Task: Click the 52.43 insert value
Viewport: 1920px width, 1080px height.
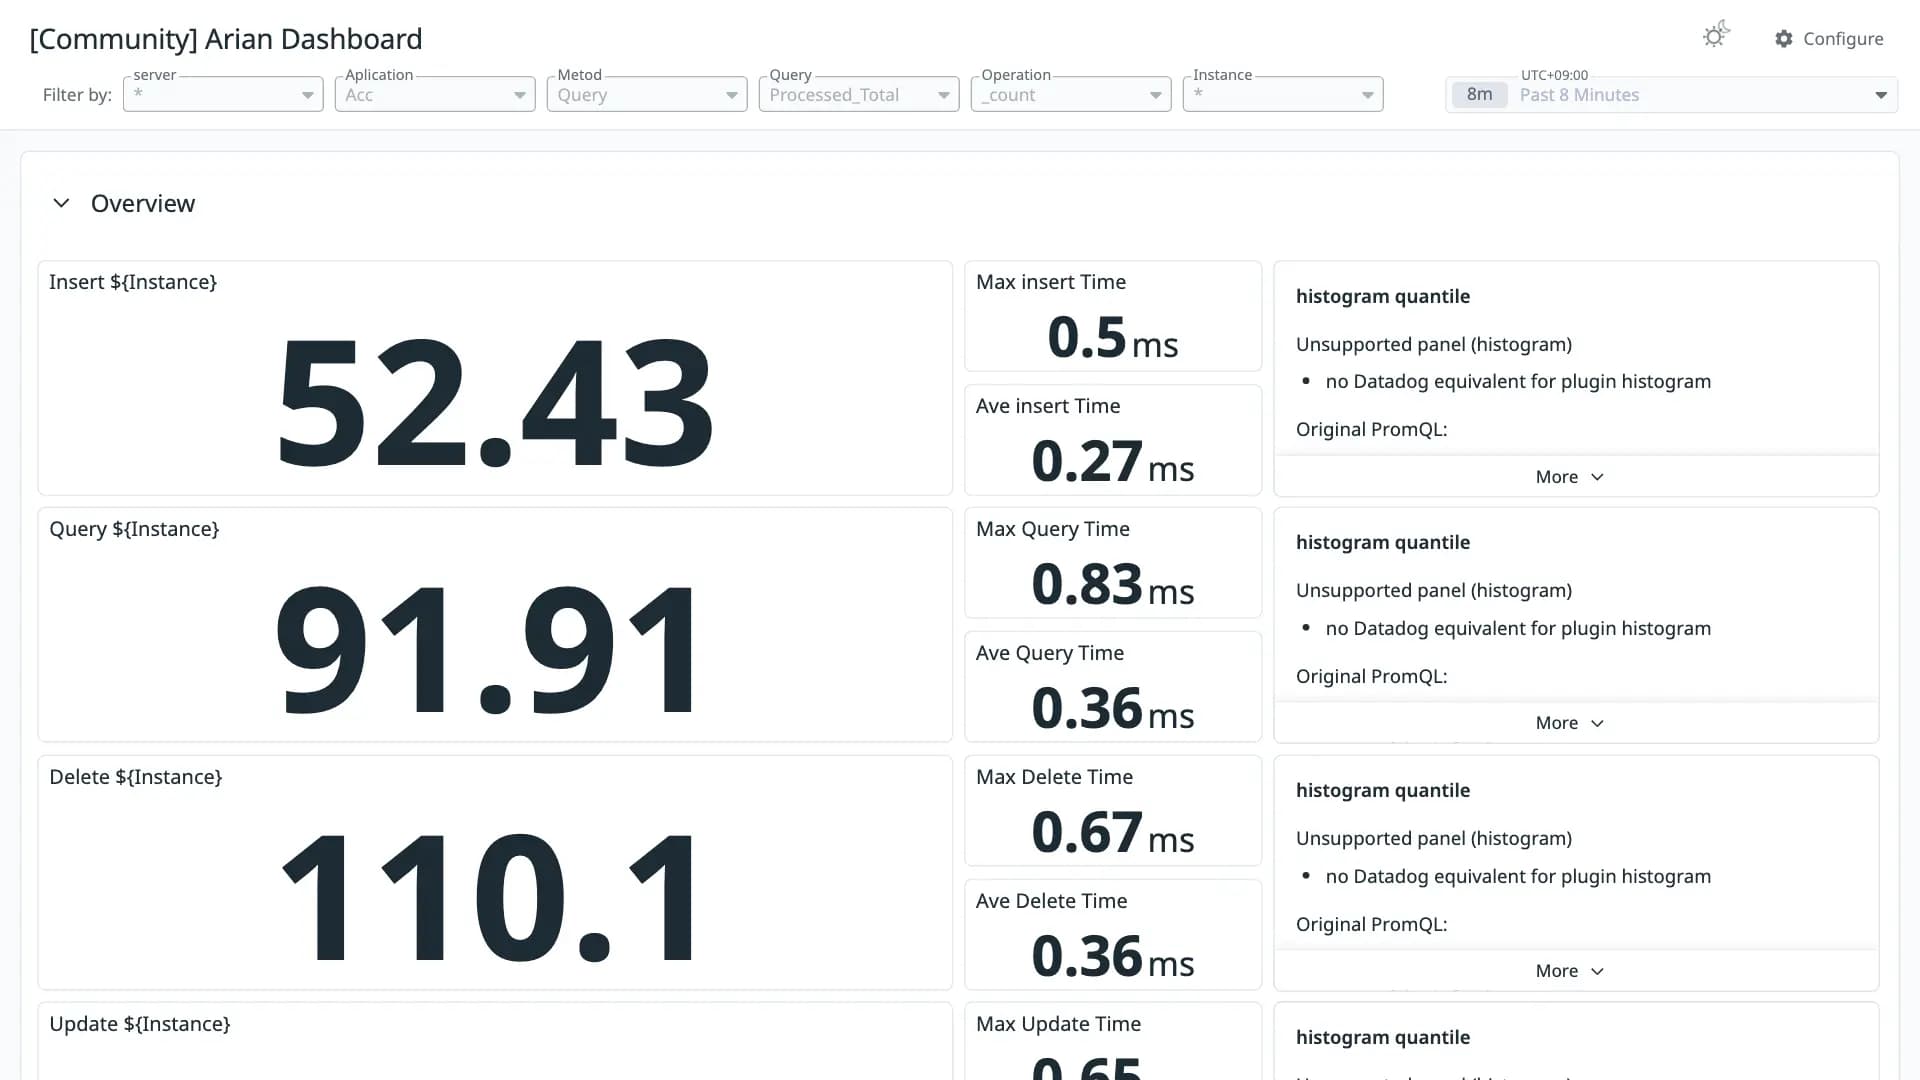Action: pos(495,403)
